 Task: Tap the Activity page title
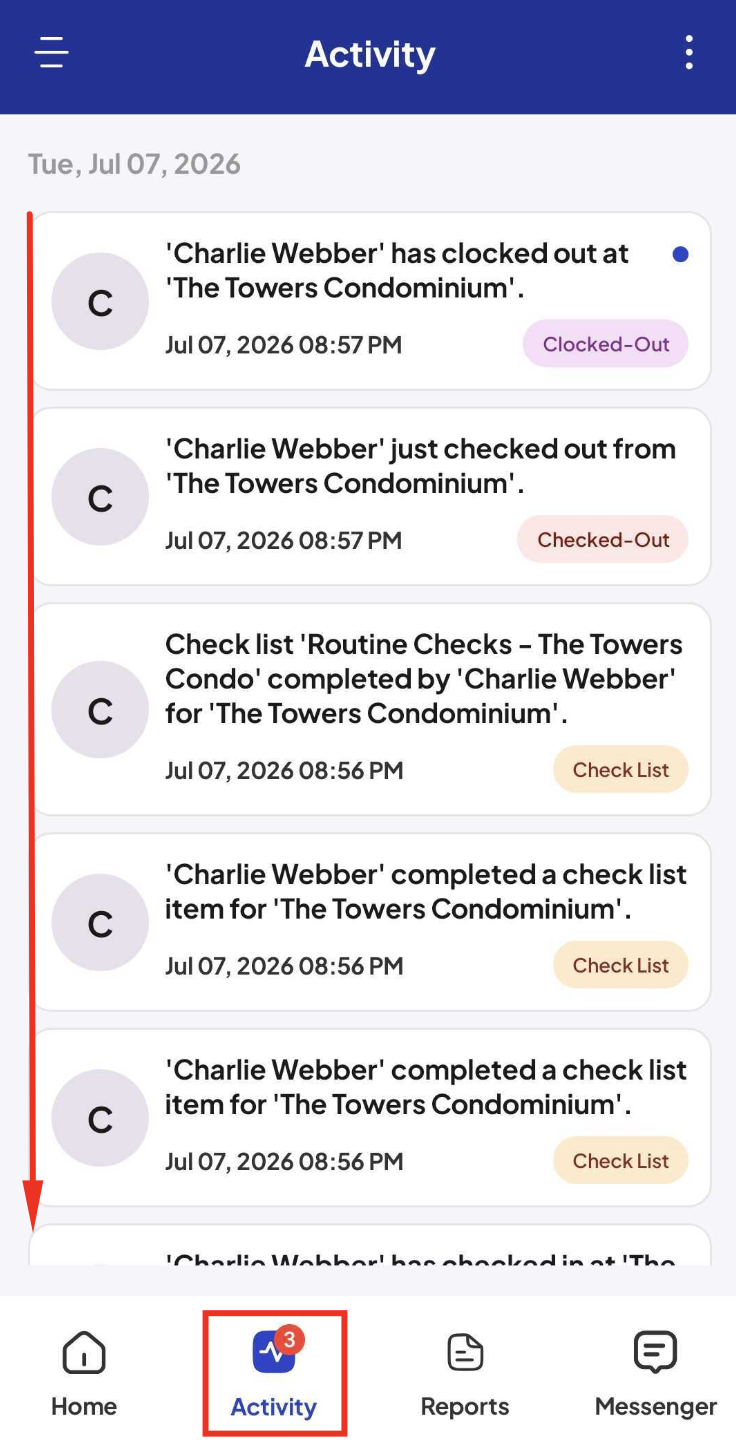coord(370,54)
